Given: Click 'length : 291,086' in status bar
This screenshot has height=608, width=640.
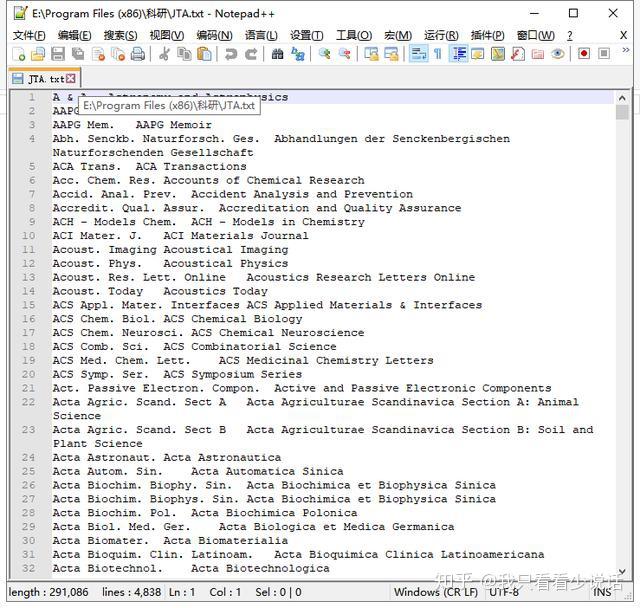Looking at the screenshot, I should [x=48, y=592].
